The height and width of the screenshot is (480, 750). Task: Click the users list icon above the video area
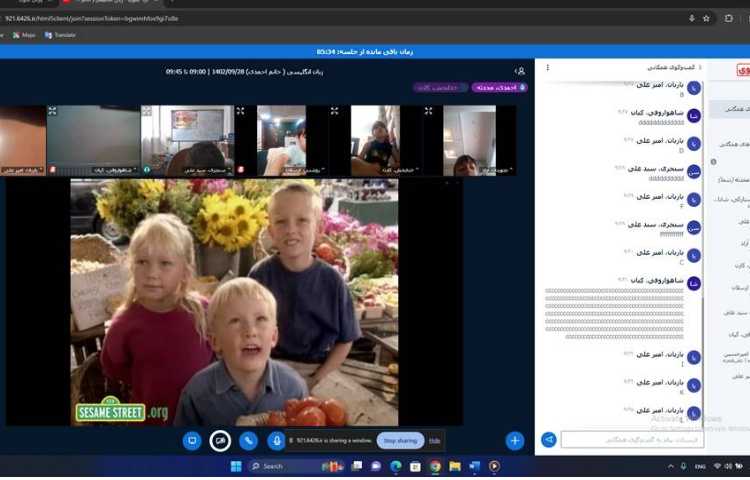pos(520,71)
